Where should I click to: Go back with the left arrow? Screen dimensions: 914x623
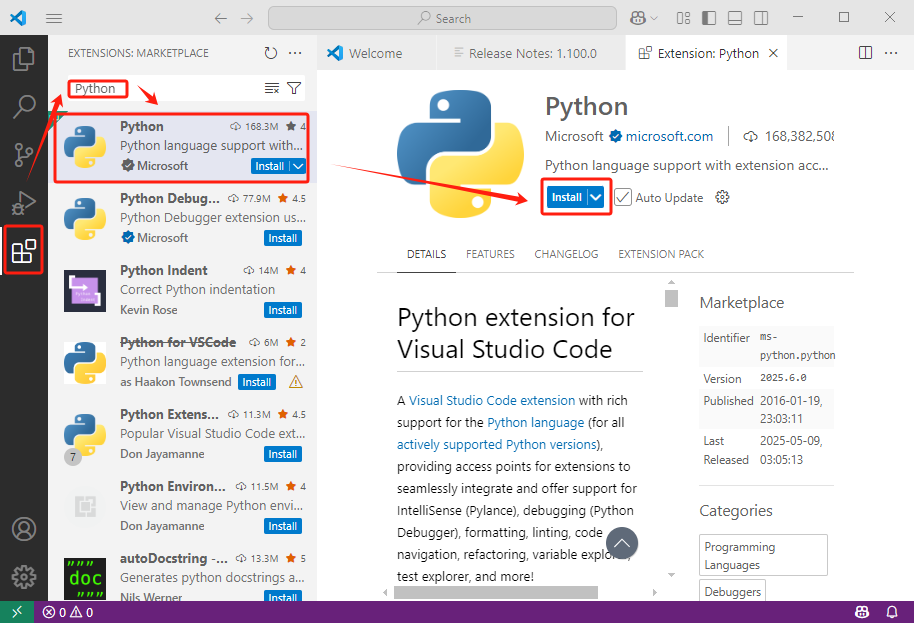pyautogui.click(x=220, y=19)
